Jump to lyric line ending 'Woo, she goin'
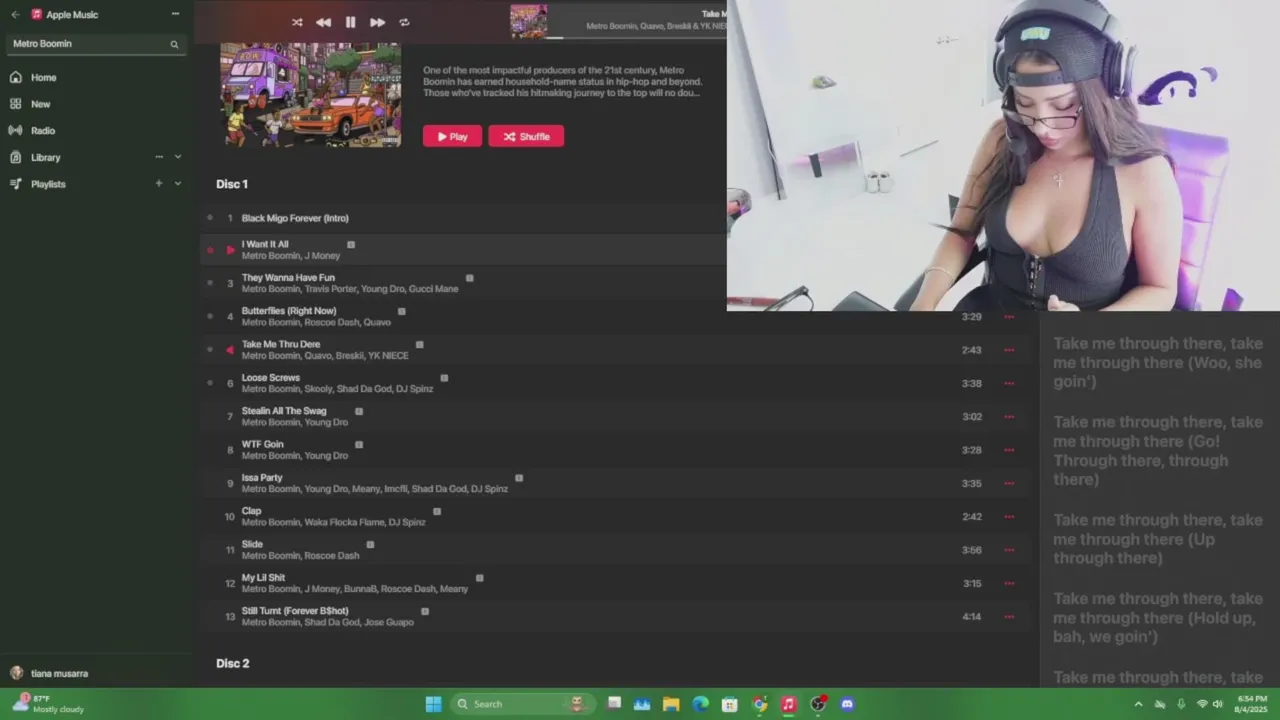 coord(1157,362)
